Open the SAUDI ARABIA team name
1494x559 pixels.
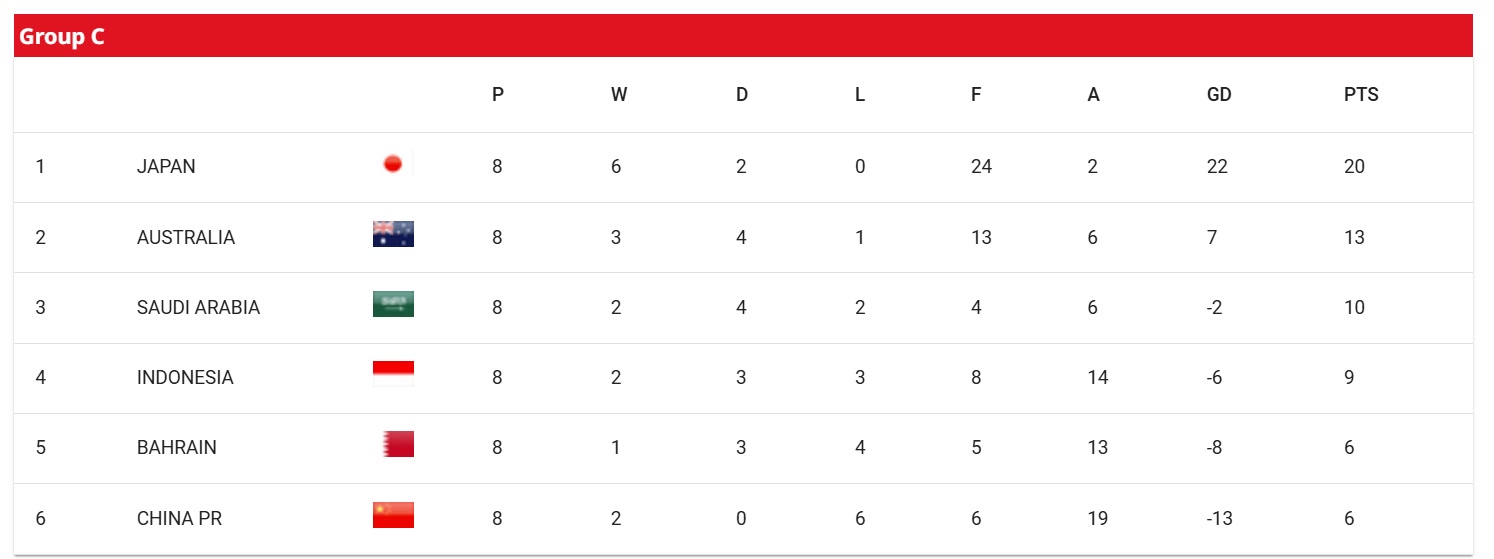tap(198, 307)
